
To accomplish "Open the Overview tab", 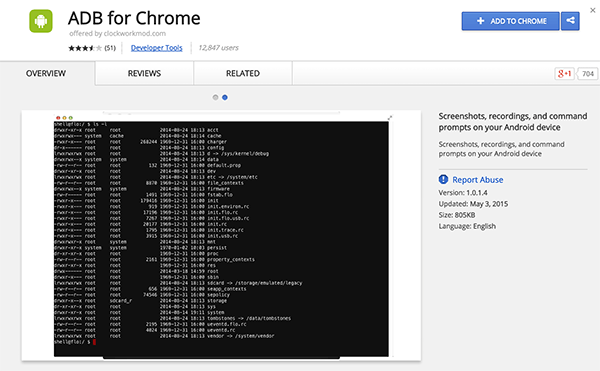I will 46,73.
